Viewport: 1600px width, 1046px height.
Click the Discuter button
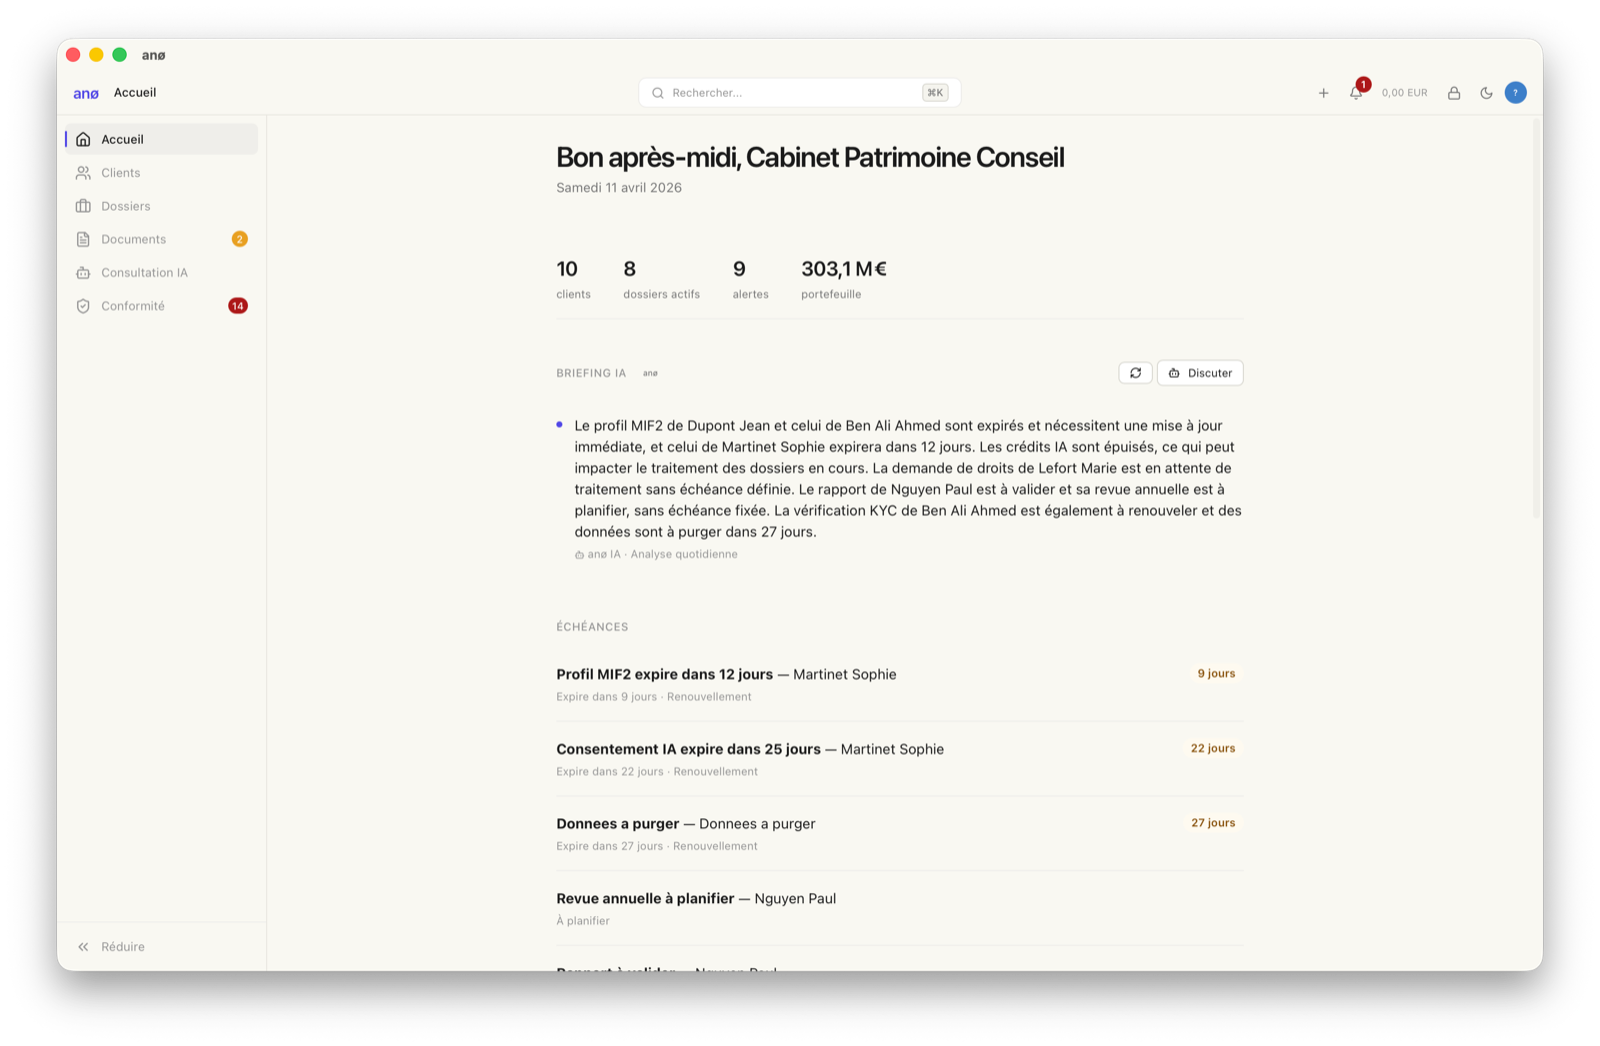click(1200, 373)
